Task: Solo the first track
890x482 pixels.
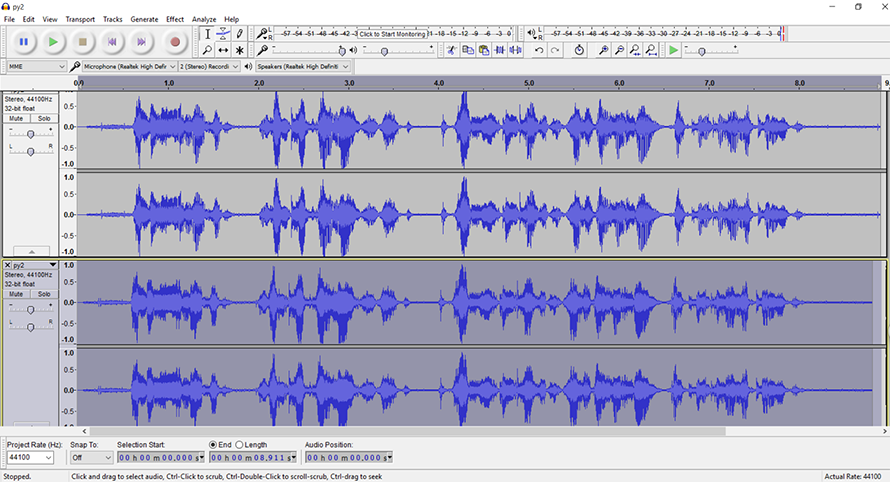Action: [x=44, y=118]
